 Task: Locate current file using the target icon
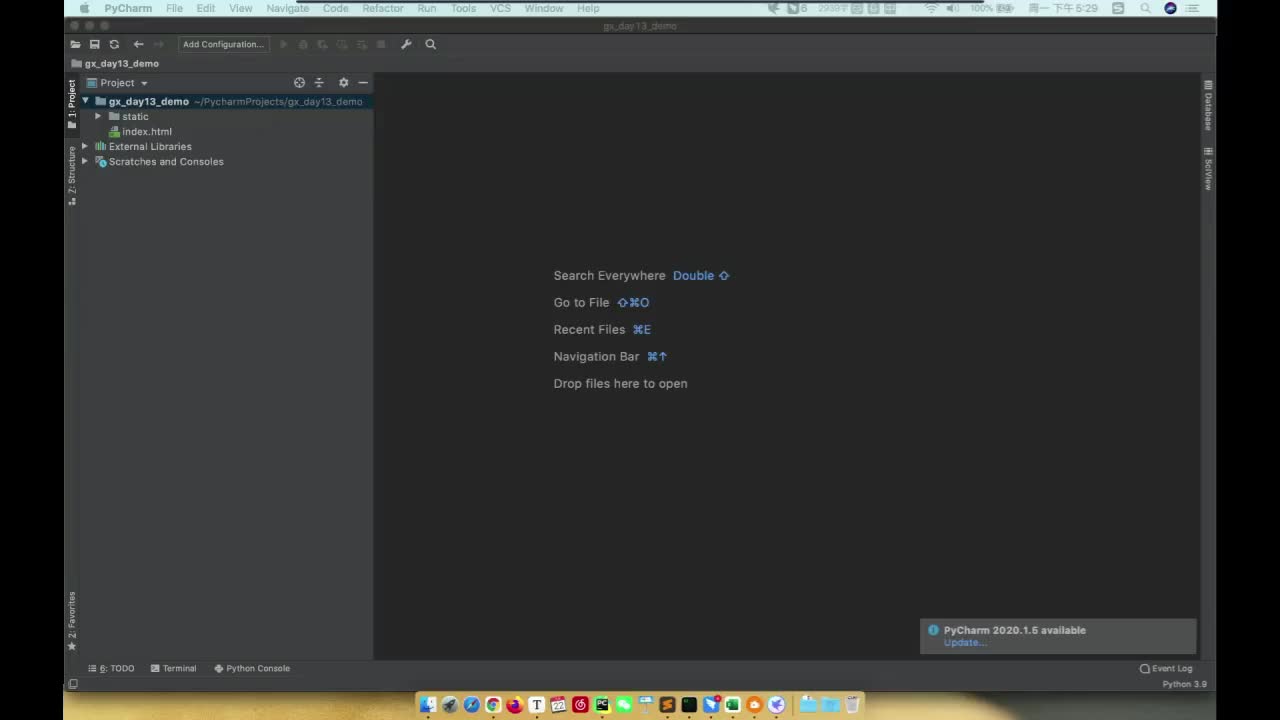299,83
